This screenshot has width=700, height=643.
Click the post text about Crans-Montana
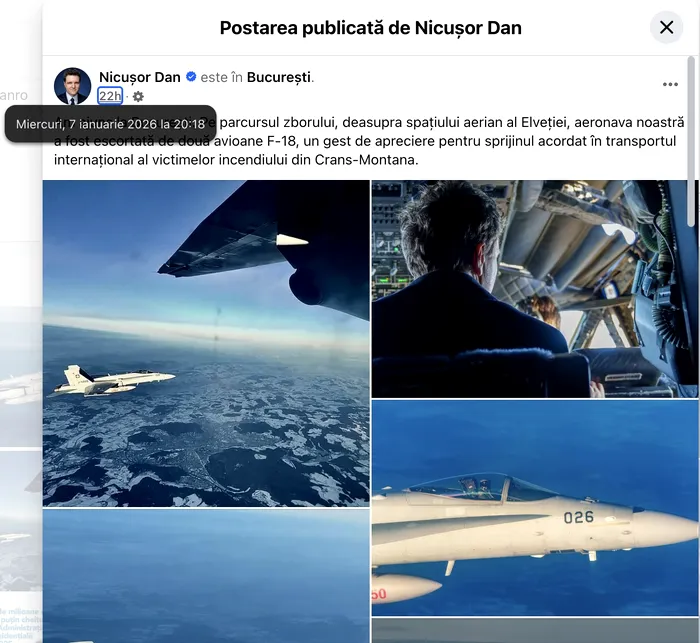point(369,141)
